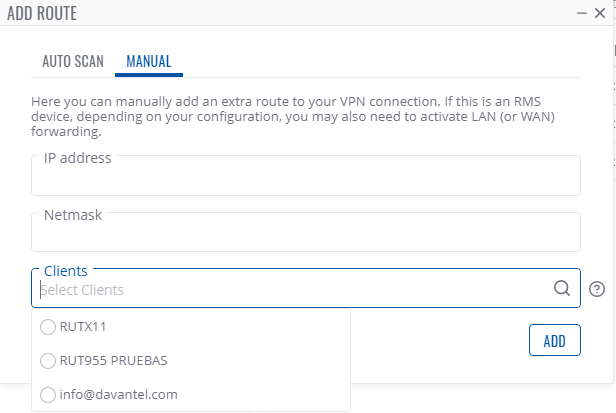
Task: Click into the Netmask input box
Action: pos(306,237)
